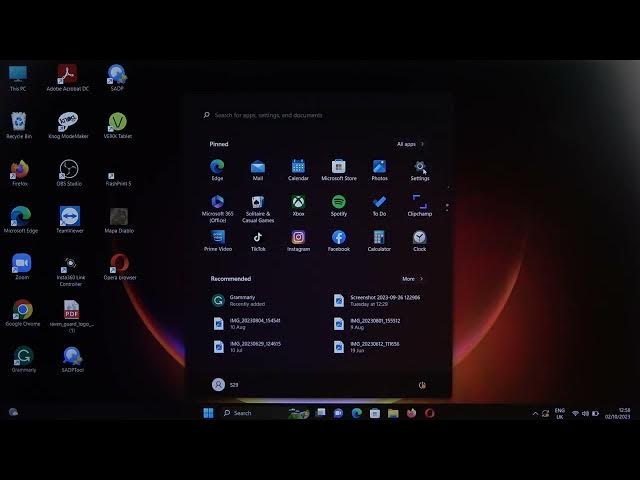This screenshot has width=640, height=480.
Task: Open Facebook pinned app
Action: pyautogui.click(x=339, y=241)
